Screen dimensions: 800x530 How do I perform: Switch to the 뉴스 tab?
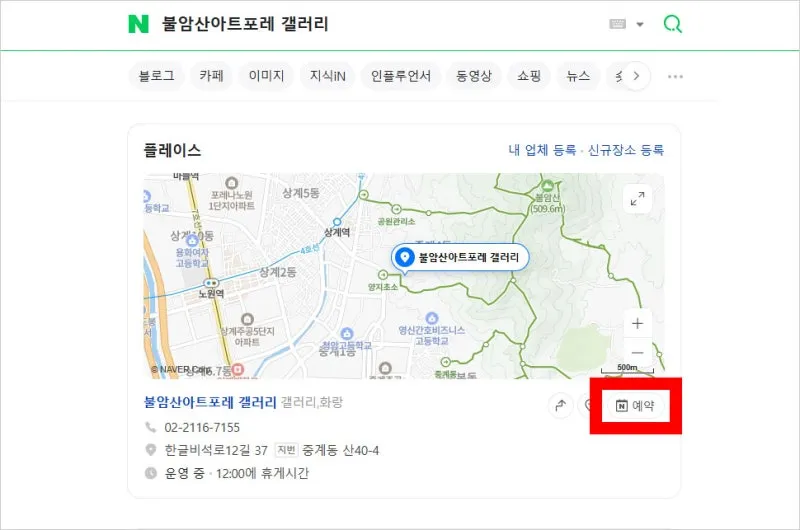(578, 76)
